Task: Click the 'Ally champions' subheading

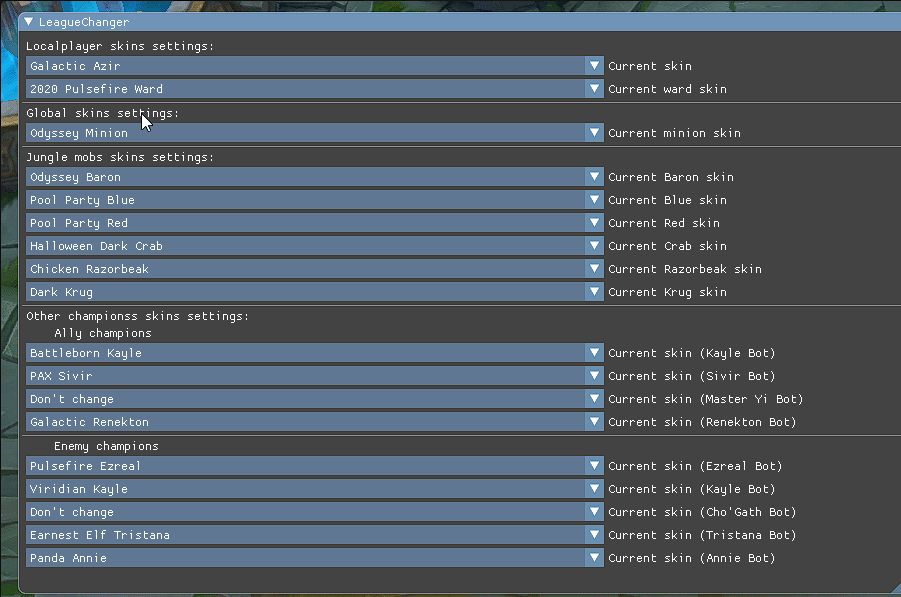Action: tap(103, 333)
